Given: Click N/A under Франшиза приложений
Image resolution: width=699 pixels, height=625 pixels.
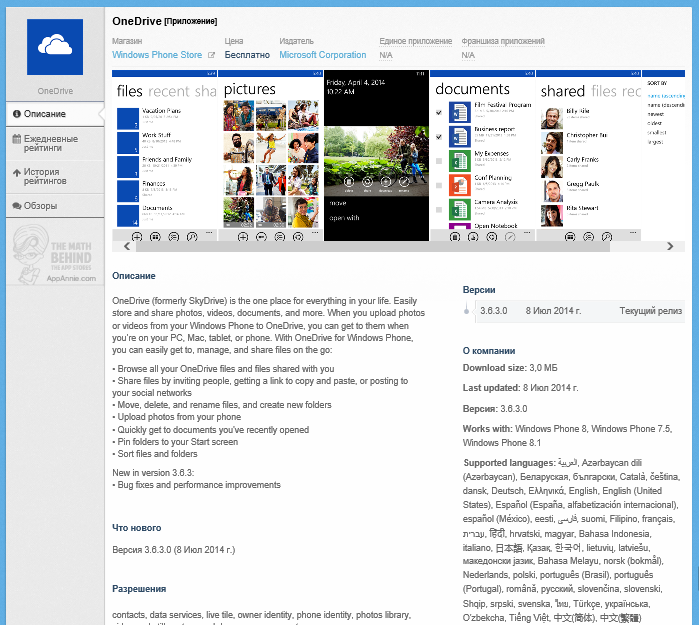Looking at the screenshot, I should tap(468, 55).
